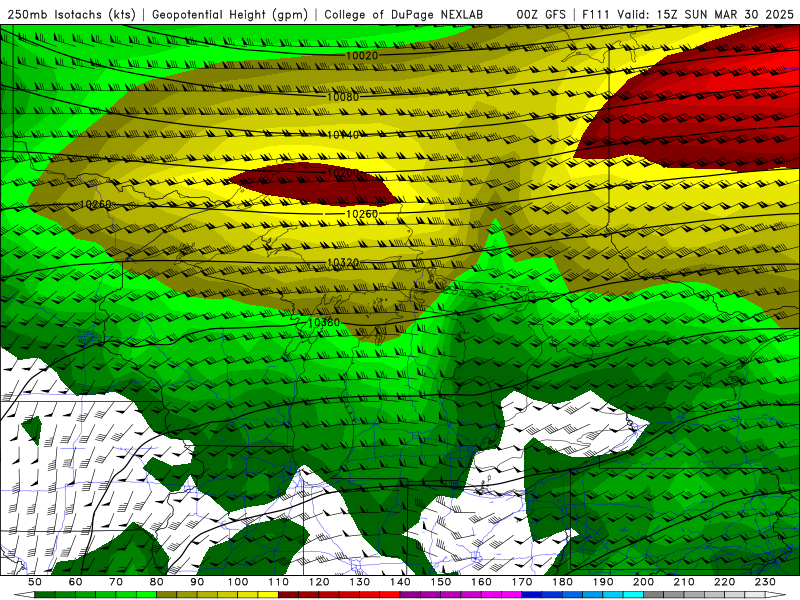Click the 10200 contour label in the maroon core

(x=342, y=173)
